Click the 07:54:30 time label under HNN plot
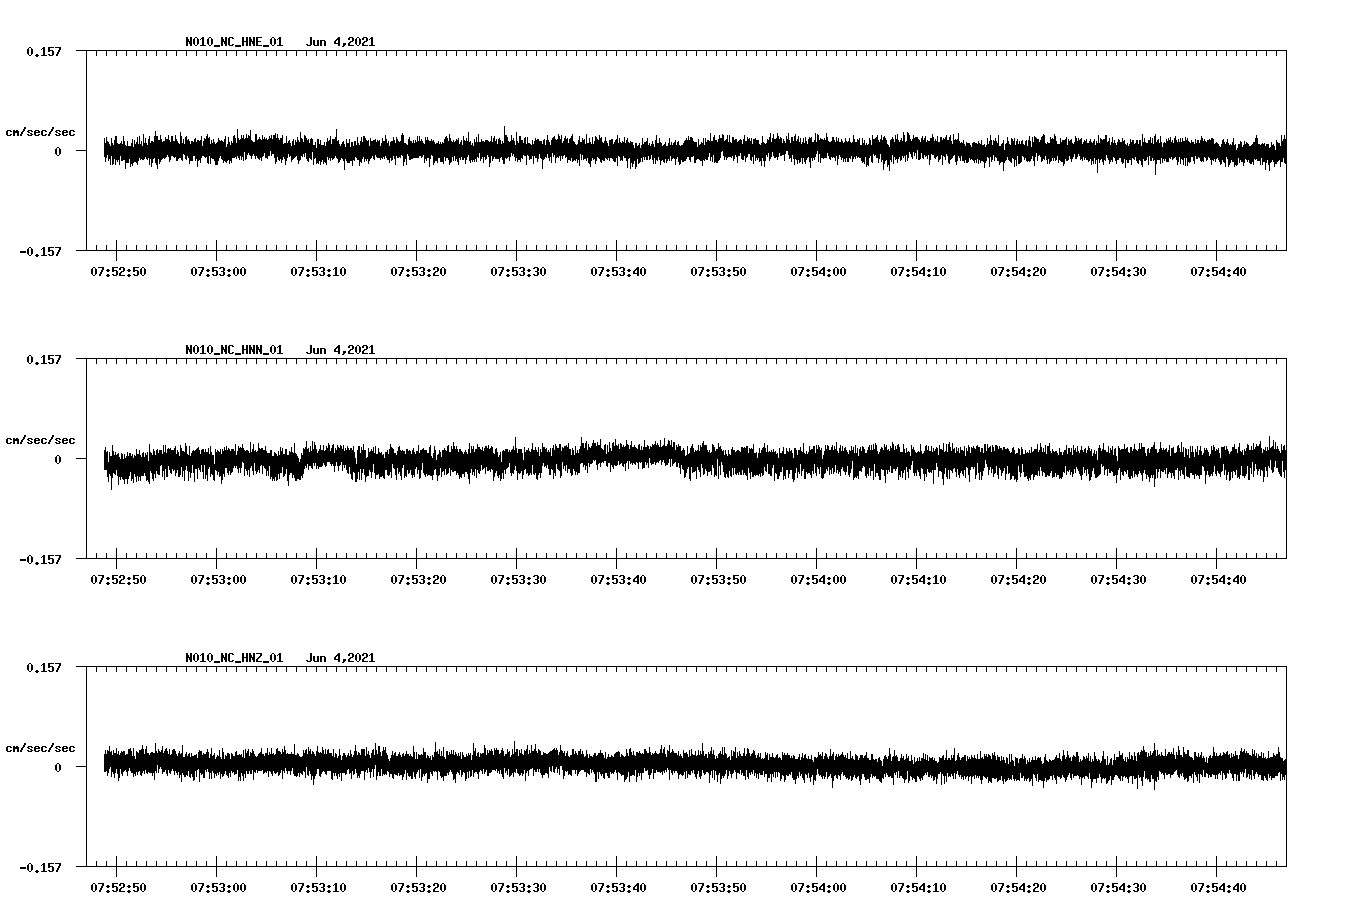The image size is (1358, 924). tap(1118, 579)
